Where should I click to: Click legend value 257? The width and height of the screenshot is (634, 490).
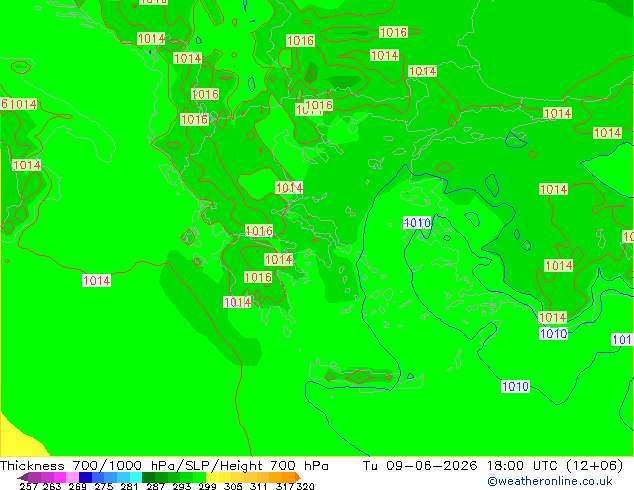[x=29, y=486]
